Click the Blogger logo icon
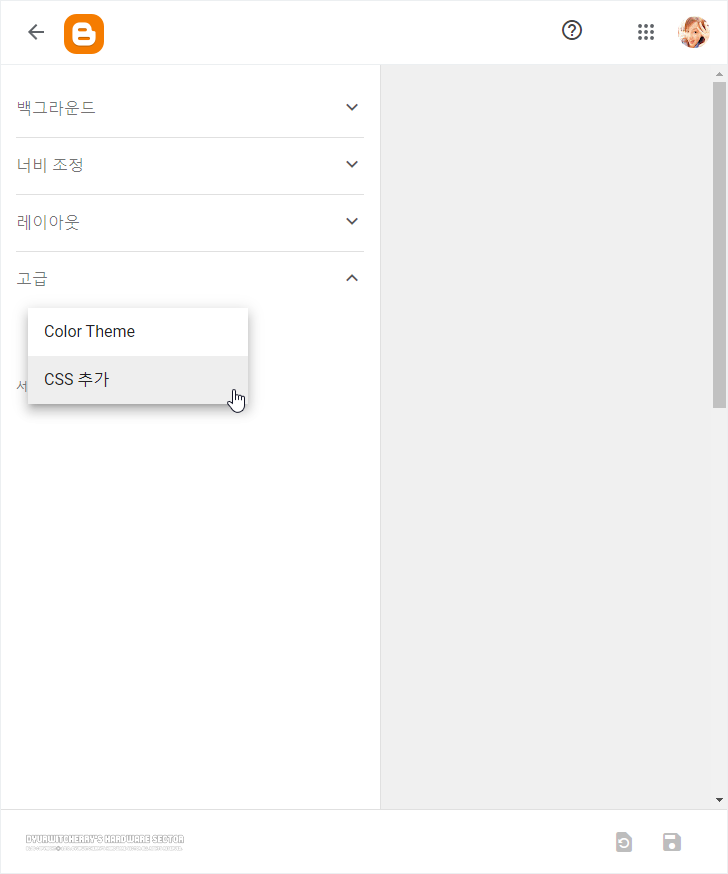Screen dimensions: 728x874 tap(84, 33)
